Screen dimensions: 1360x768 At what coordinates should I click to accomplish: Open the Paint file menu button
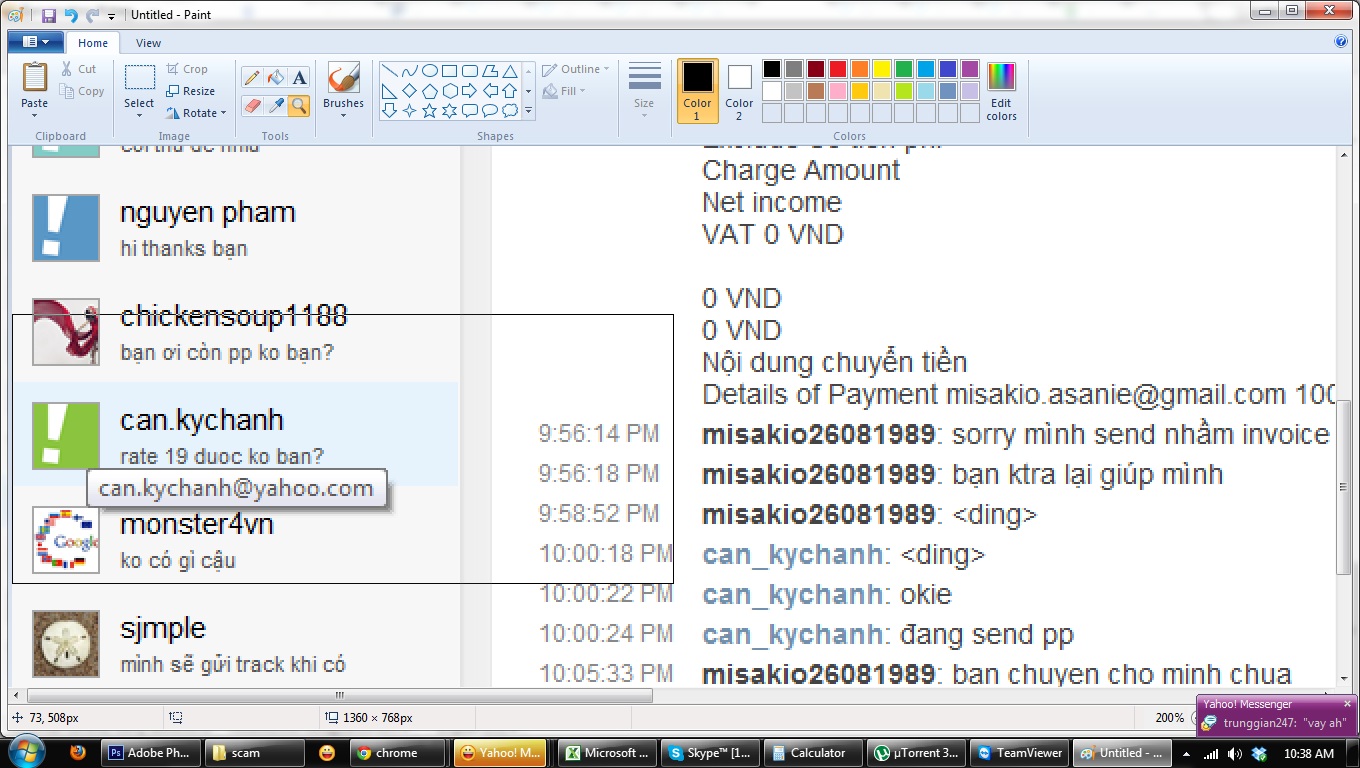click(x=36, y=42)
